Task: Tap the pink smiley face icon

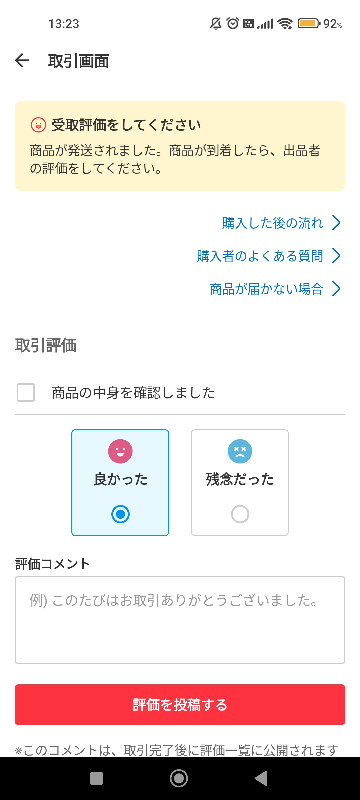Action: pos(120,451)
